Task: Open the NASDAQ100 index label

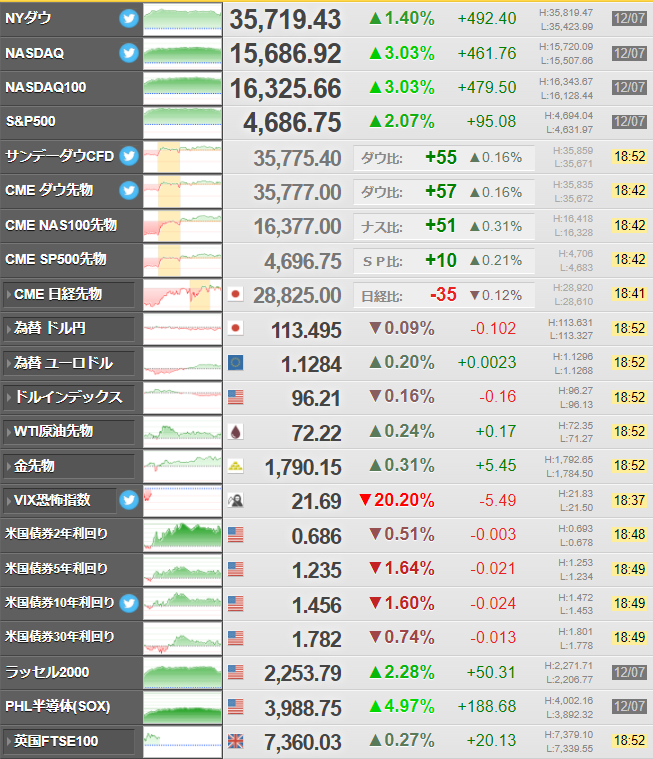Action: pyautogui.click(x=46, y=87)
